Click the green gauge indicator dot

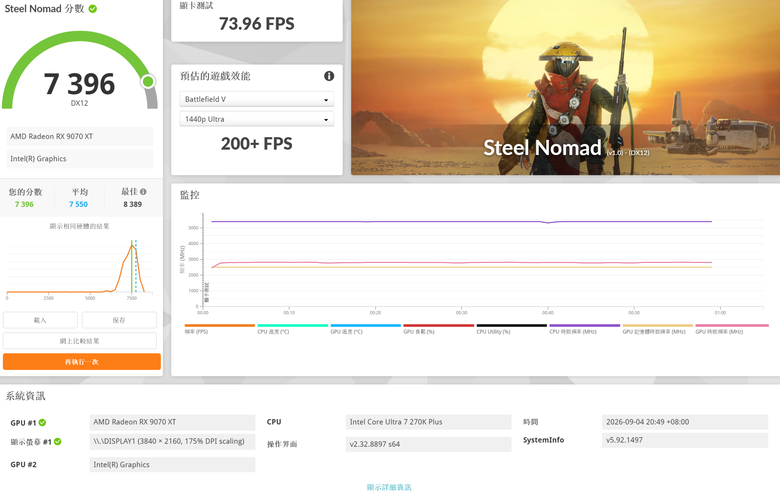(x=148, y=82)
